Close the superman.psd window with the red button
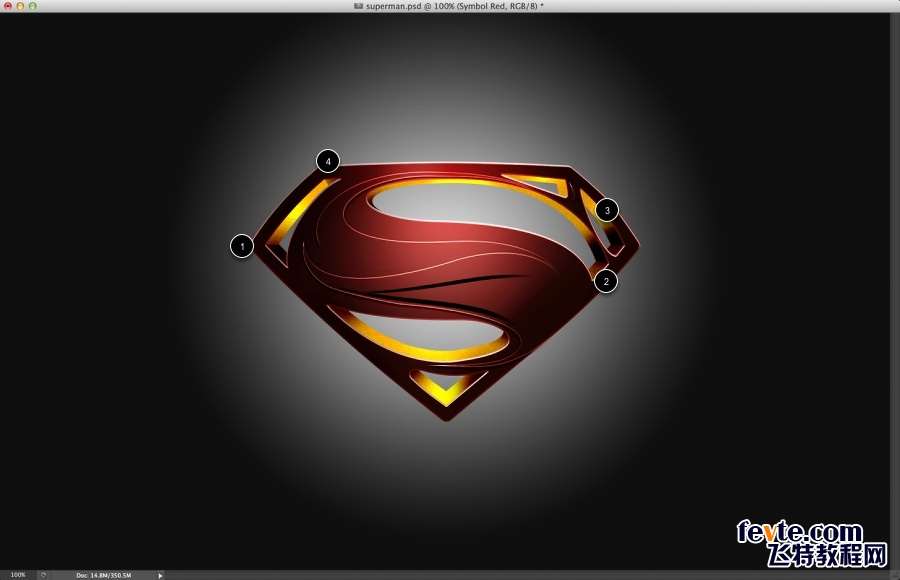The width and height of the screenshot is (900, 580). point(7,6)
